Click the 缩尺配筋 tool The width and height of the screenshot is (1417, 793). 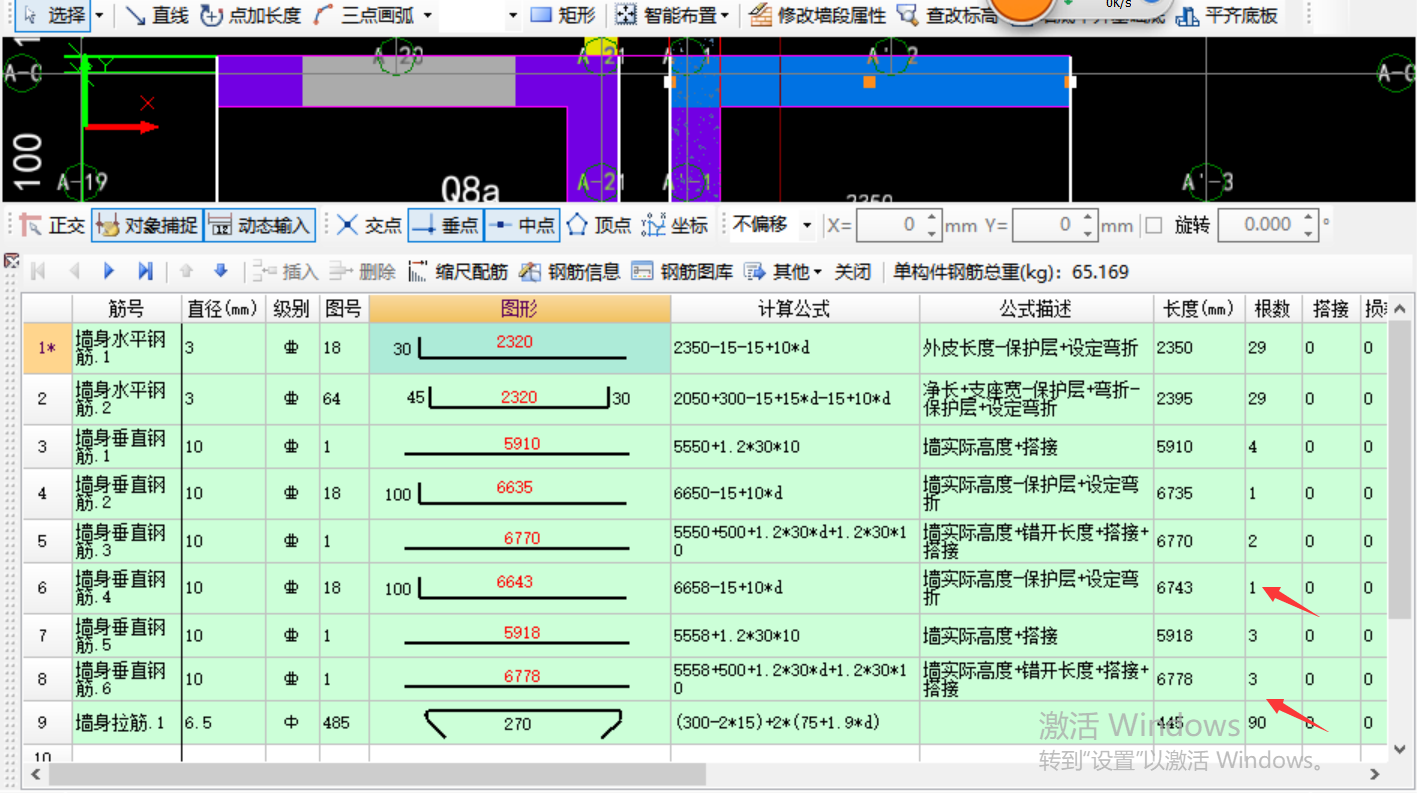[x=459, y=271]
